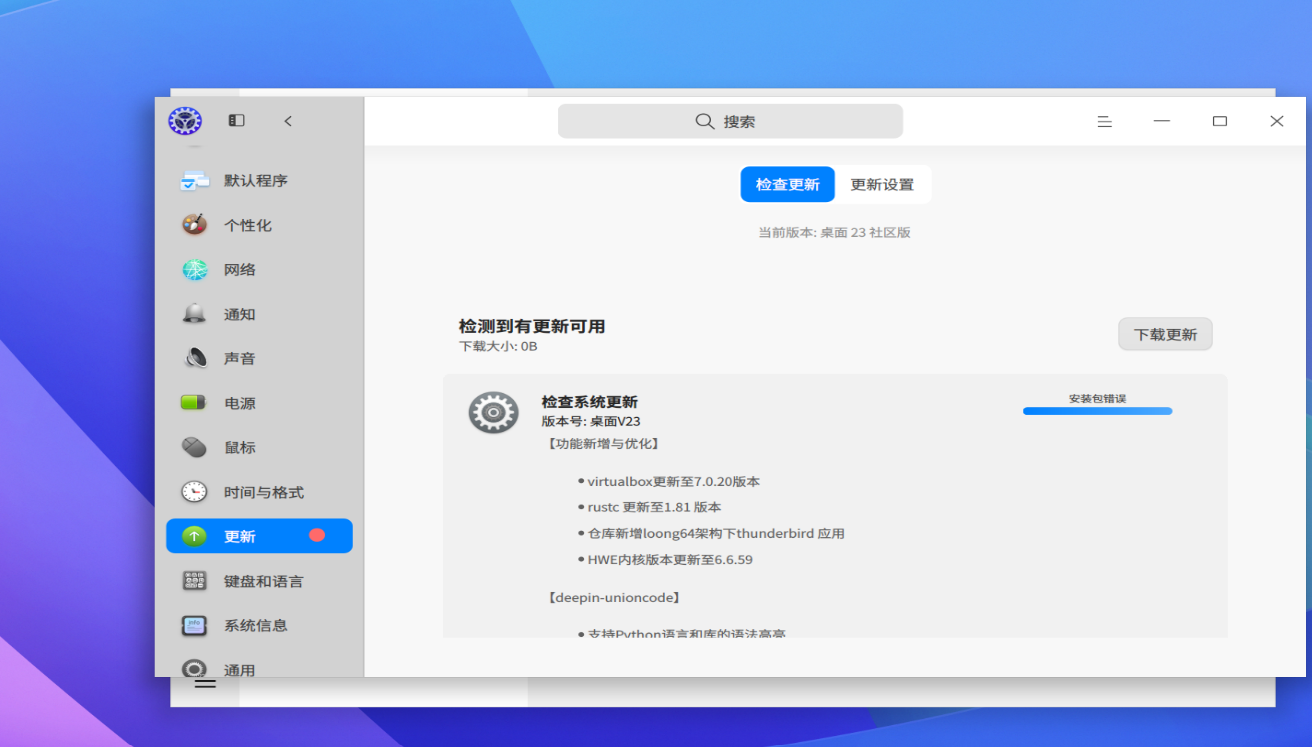
Task: Click the virtualbox更新至7.0.20版本 line
Action: (673, 482)
